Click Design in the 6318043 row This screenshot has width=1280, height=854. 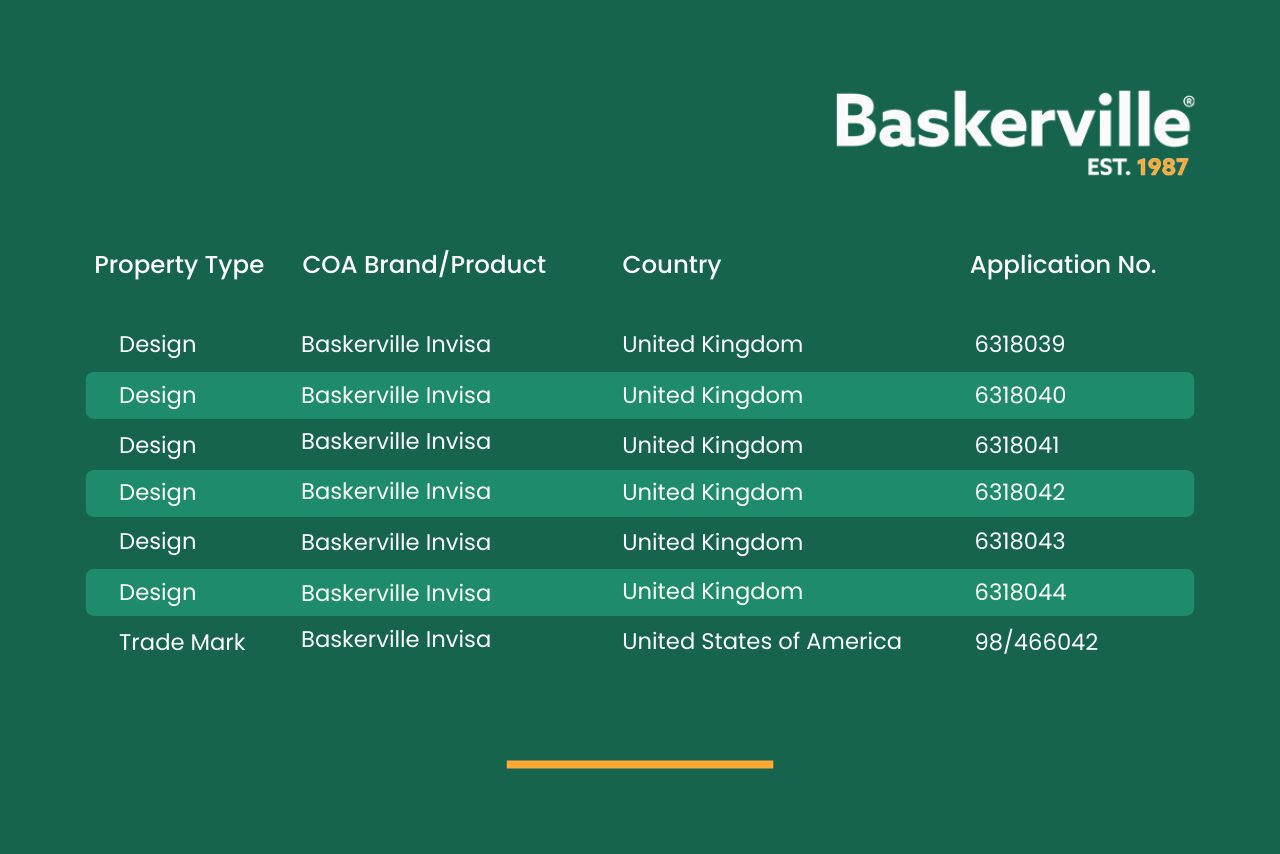coord(157,542)
